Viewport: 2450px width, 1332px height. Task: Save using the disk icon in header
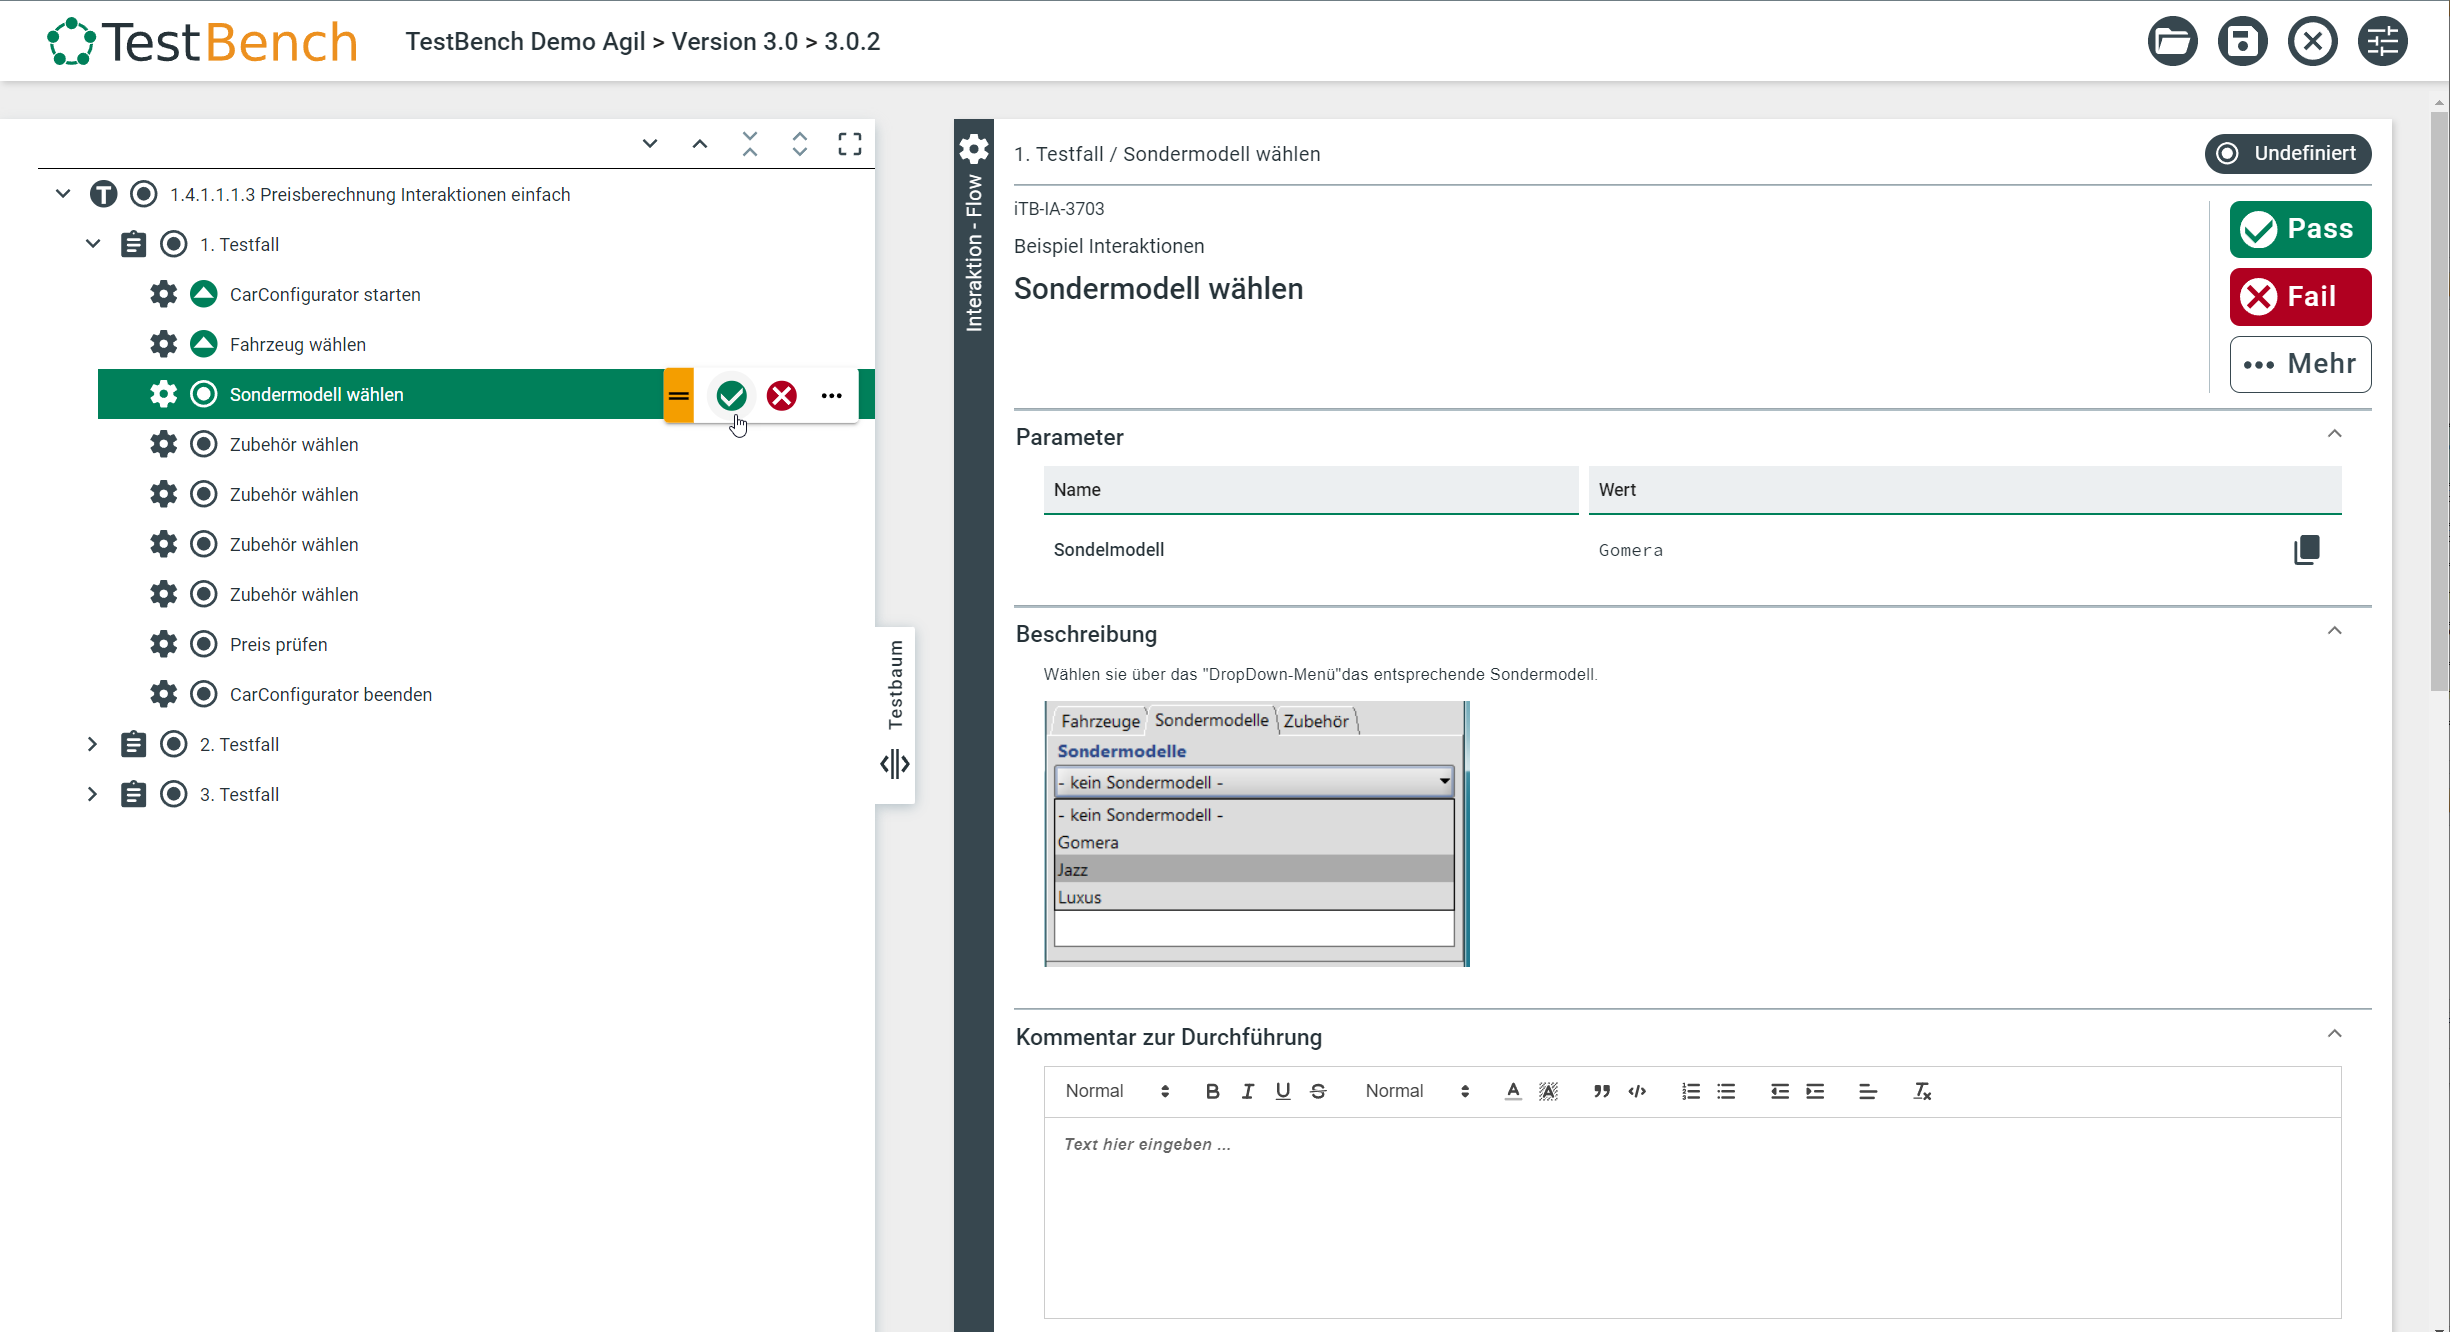click(2242, 42)
